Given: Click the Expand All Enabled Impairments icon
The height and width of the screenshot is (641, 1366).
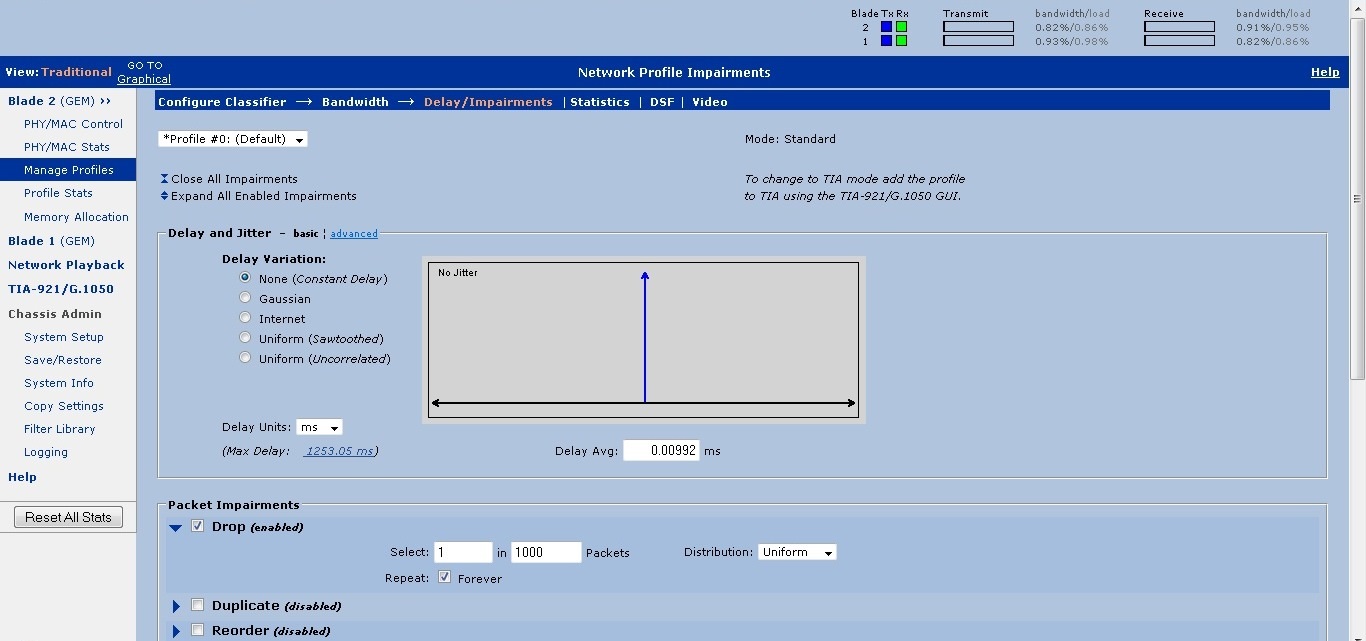Looking at the screenshot, I should pos(164,196).
